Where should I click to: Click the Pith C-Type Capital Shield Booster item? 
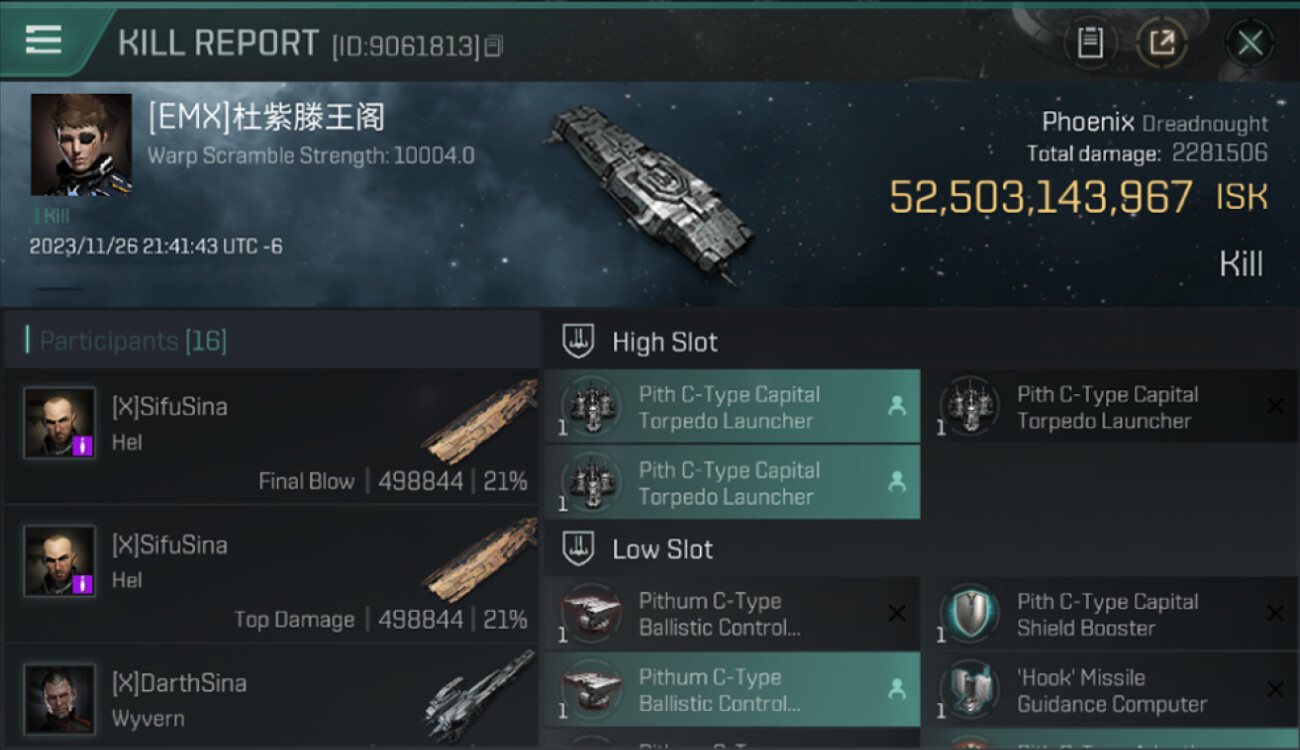click(x=1109, y=614)
